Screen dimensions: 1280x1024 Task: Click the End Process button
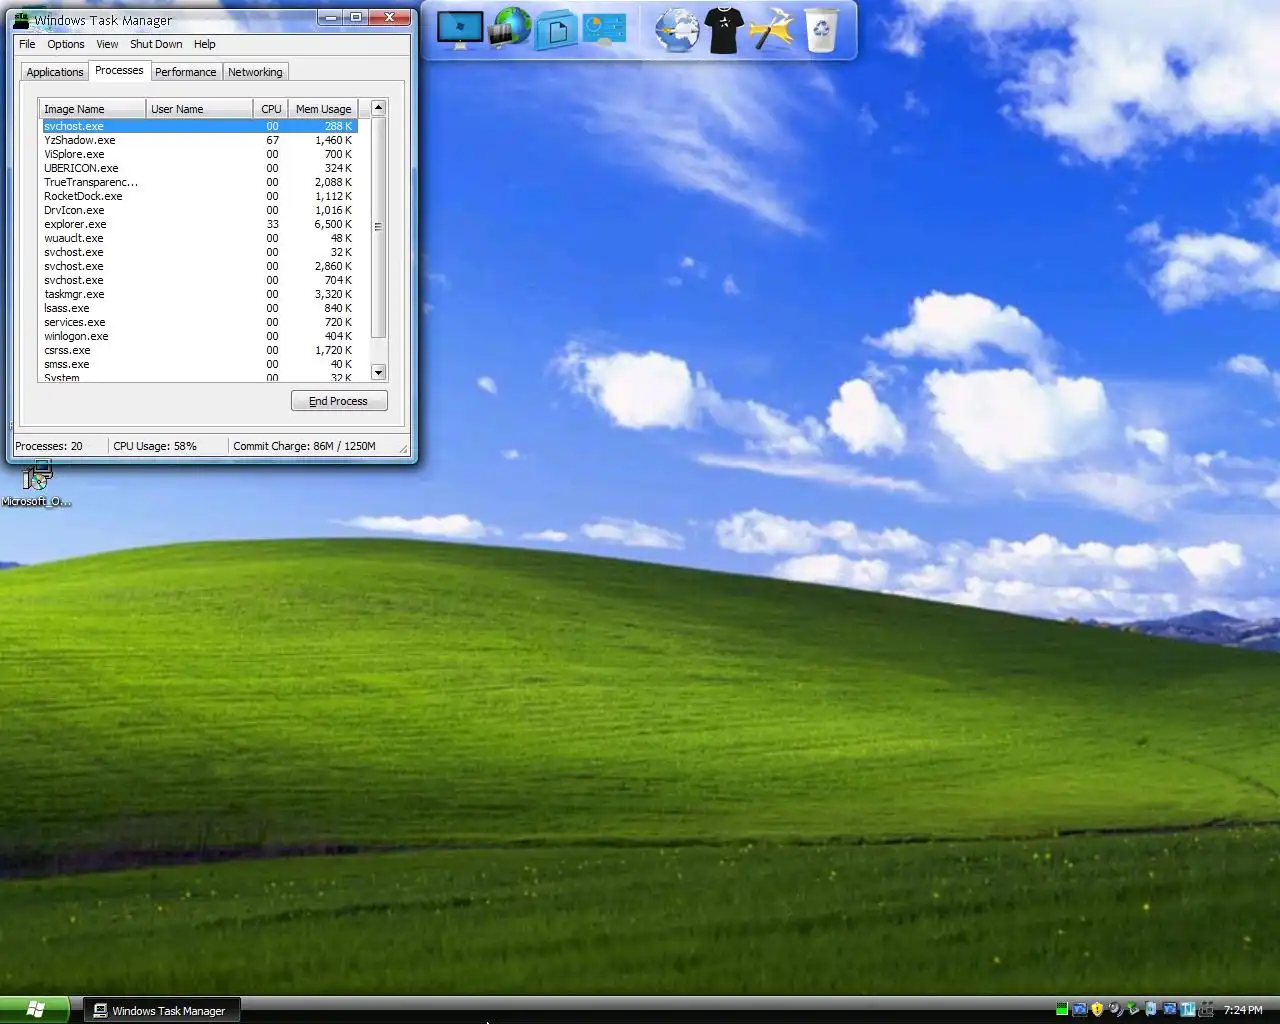coord(339,401)
